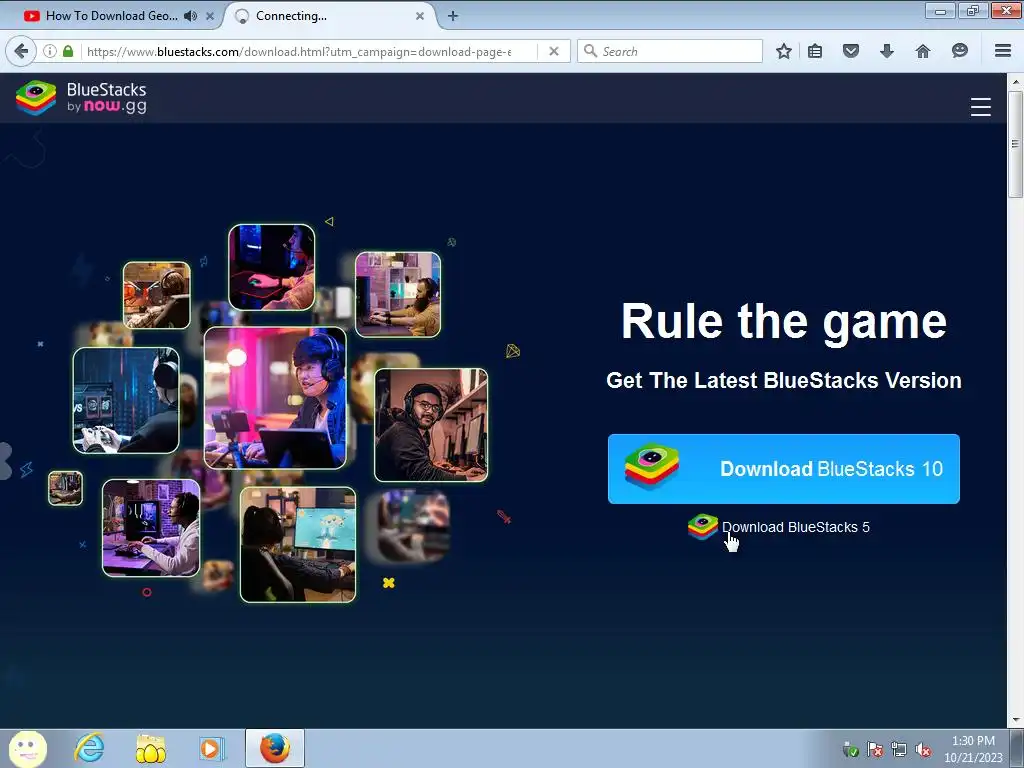
Task: Click the Download BlueStacks 5 link
Action: [795, 527]
